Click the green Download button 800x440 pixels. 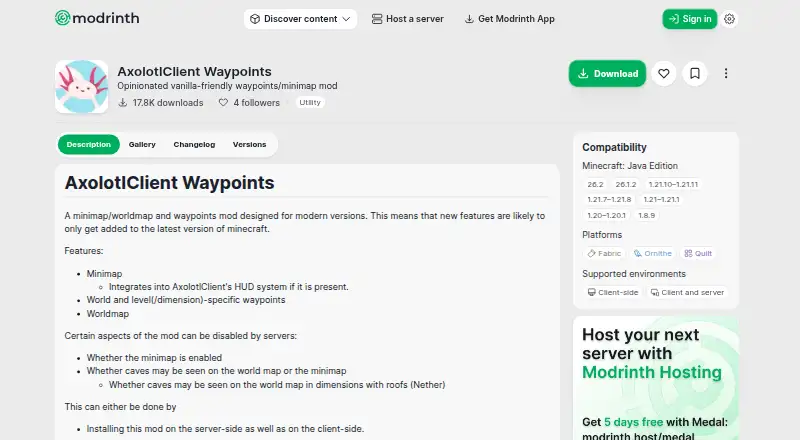click(x=607, y=74)
